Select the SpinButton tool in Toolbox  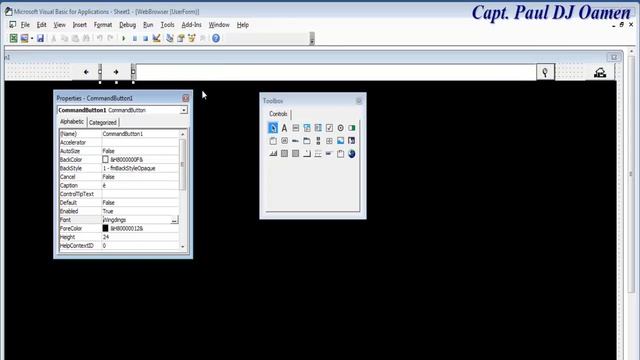[x=329, y=141]
